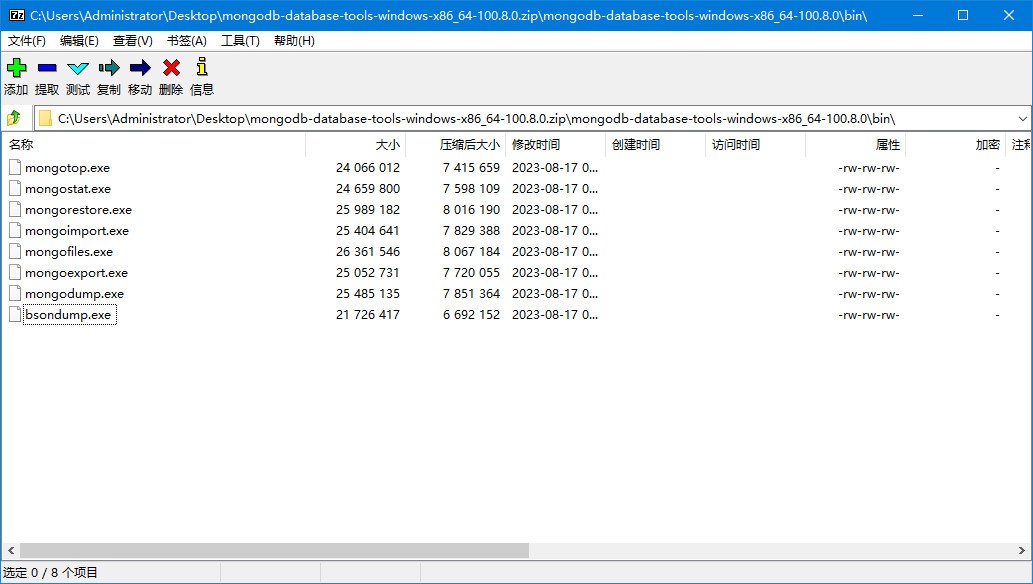Click modified date in mongoexport.exe row

tap(555, 273)
